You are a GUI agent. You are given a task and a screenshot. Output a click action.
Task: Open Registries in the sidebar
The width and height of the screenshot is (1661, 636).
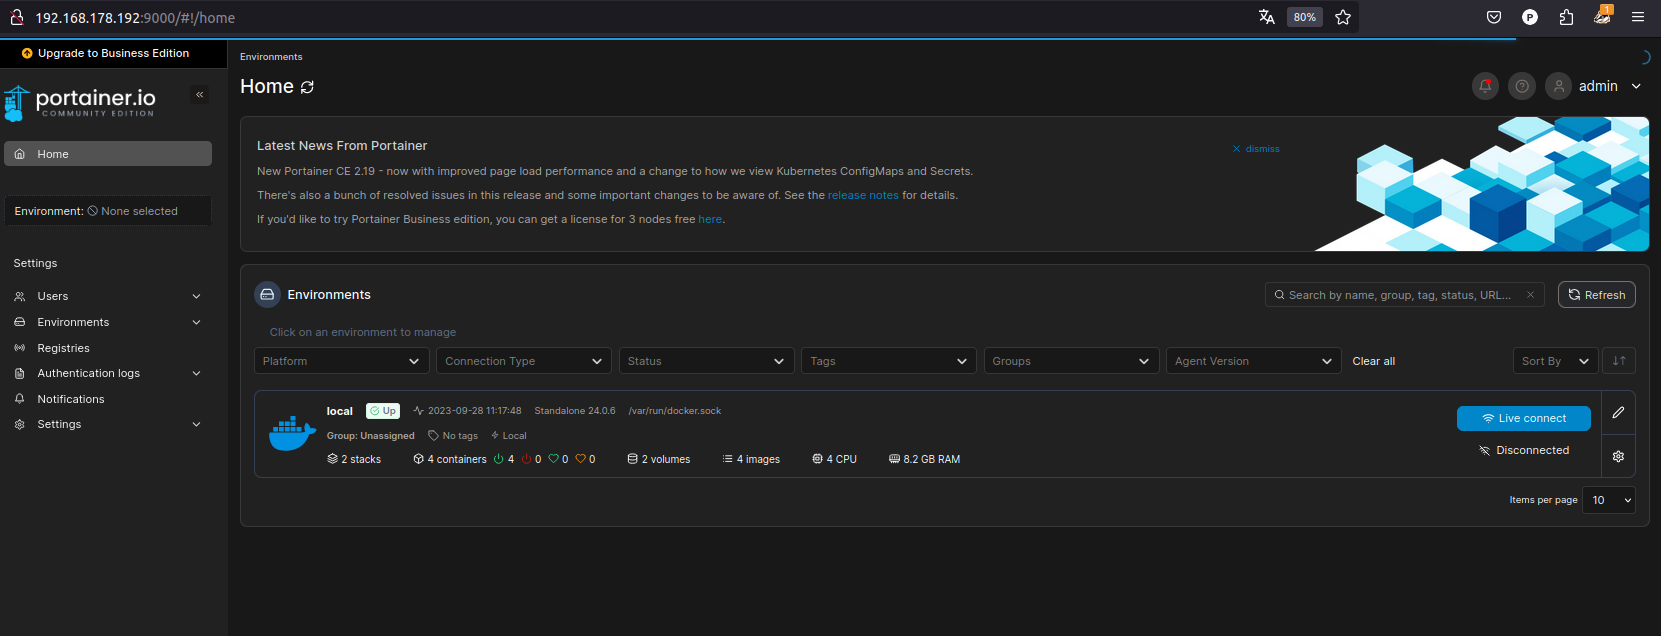63,348
